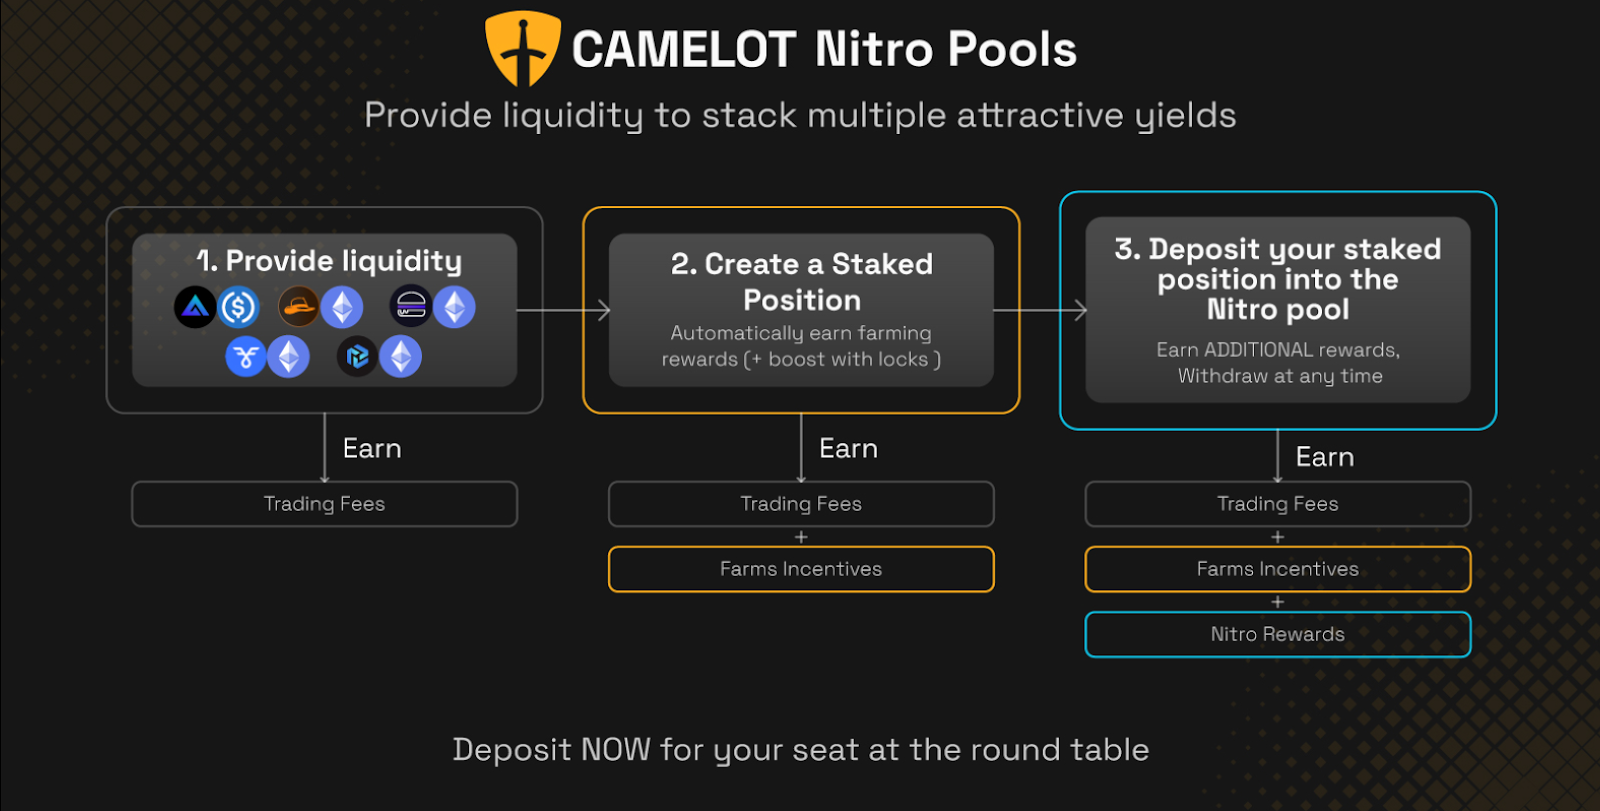Click the blue cube token icon
The image size is (1600, 811).
point(357,357)
